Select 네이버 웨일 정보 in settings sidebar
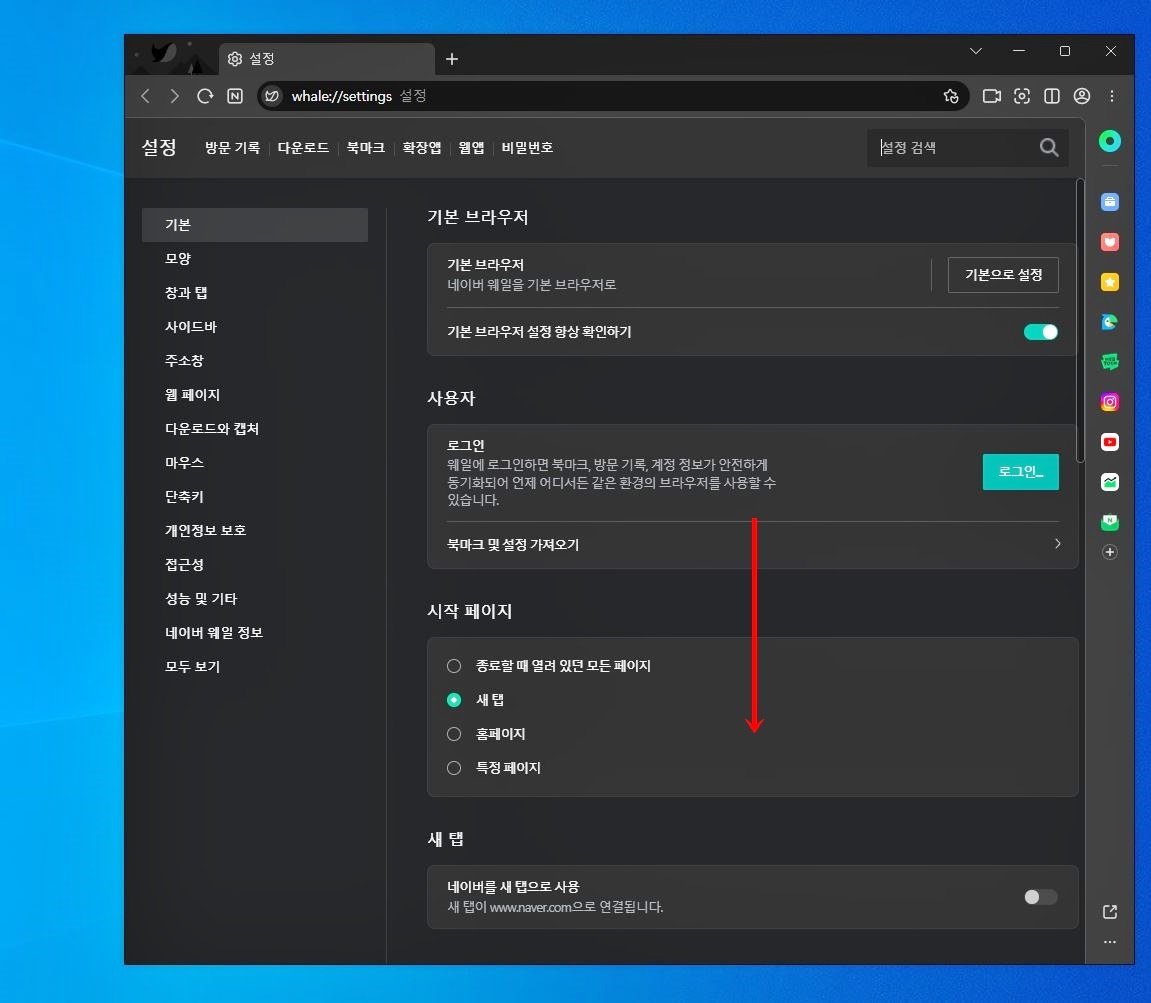The width and height of the screenshot is (1151, 1003). [x=255, y=632]
